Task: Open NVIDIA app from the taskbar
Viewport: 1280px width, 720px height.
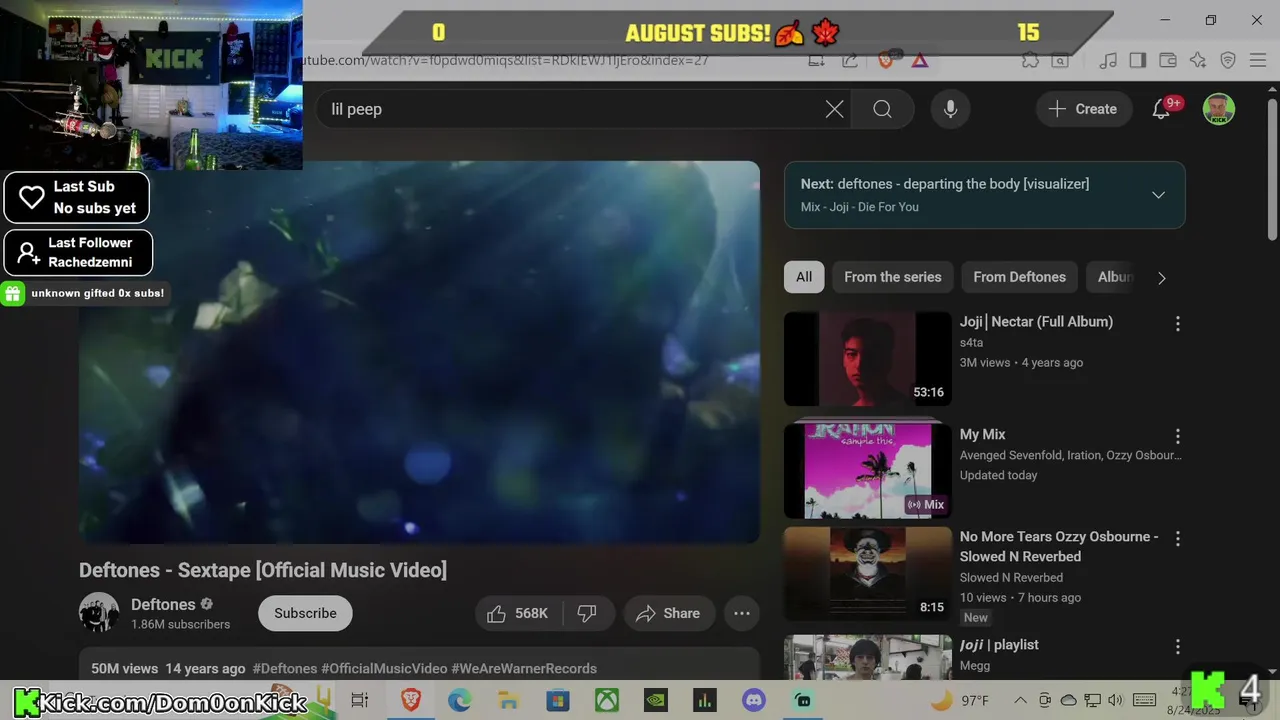Action: (x=656, y=700)
